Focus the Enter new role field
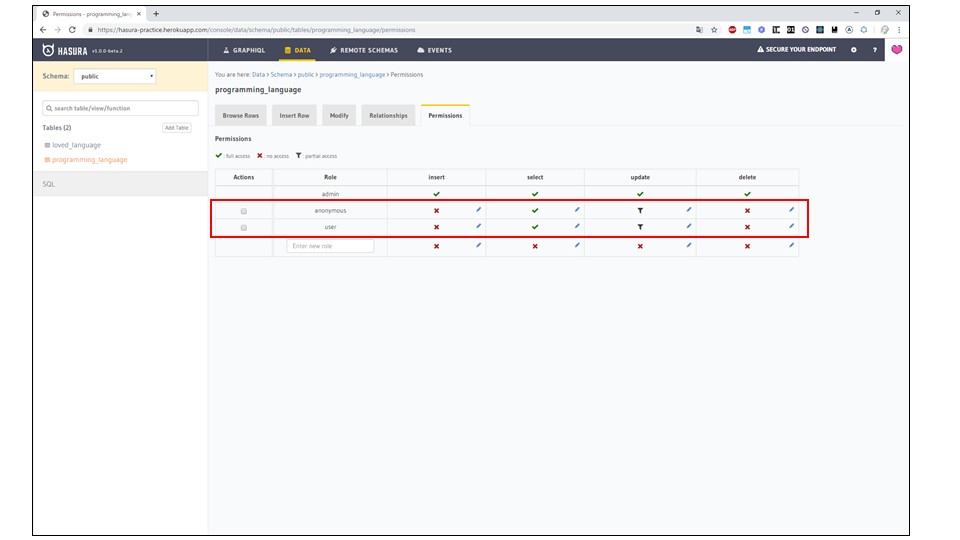Viewport: 960px width, 540px height. coord(330,246)
